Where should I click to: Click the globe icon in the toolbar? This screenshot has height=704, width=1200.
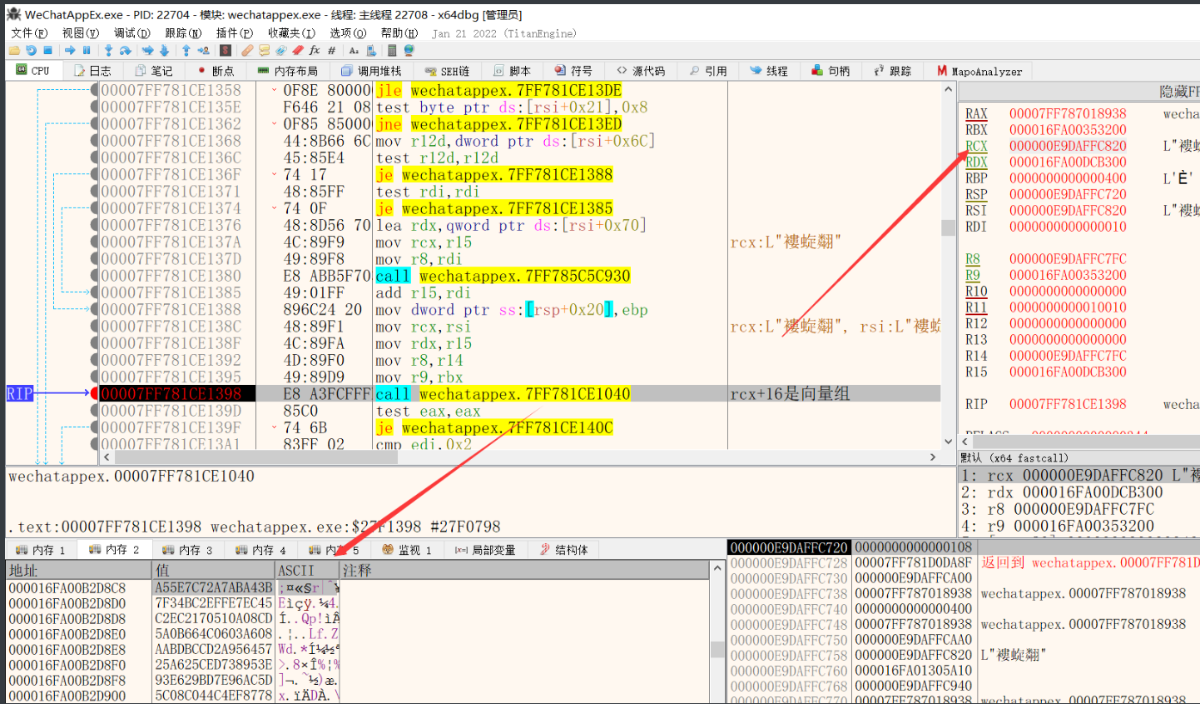[x=409, y=50]
